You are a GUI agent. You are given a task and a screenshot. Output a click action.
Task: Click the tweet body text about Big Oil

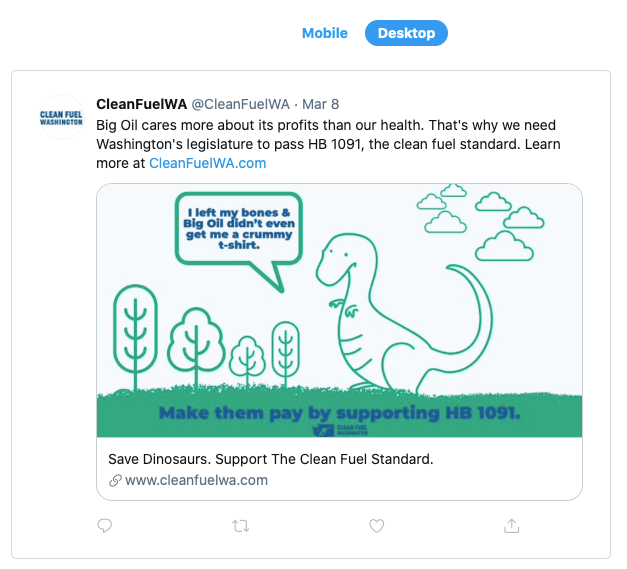tap(326, 135)
